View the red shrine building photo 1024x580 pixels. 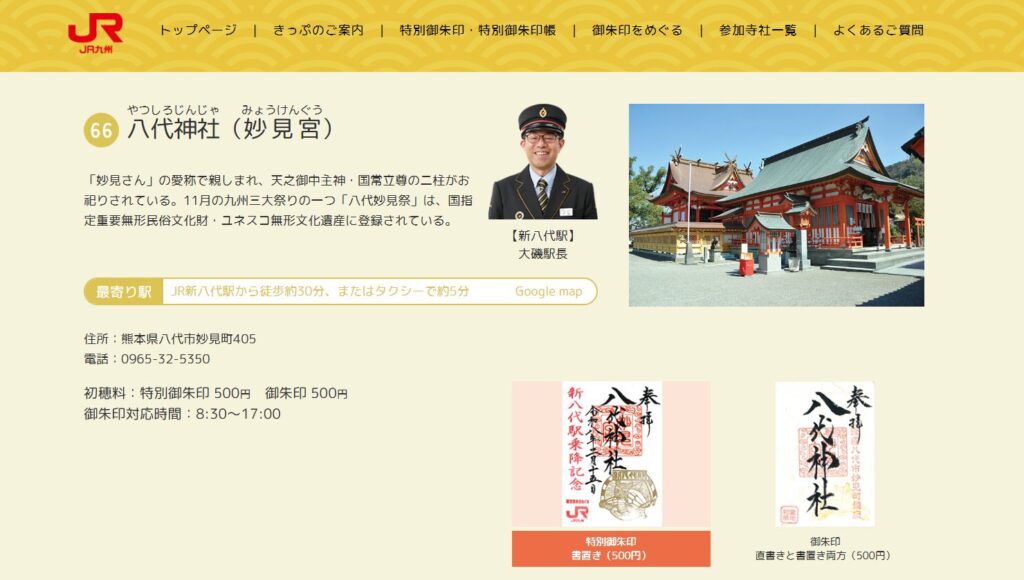776,205
